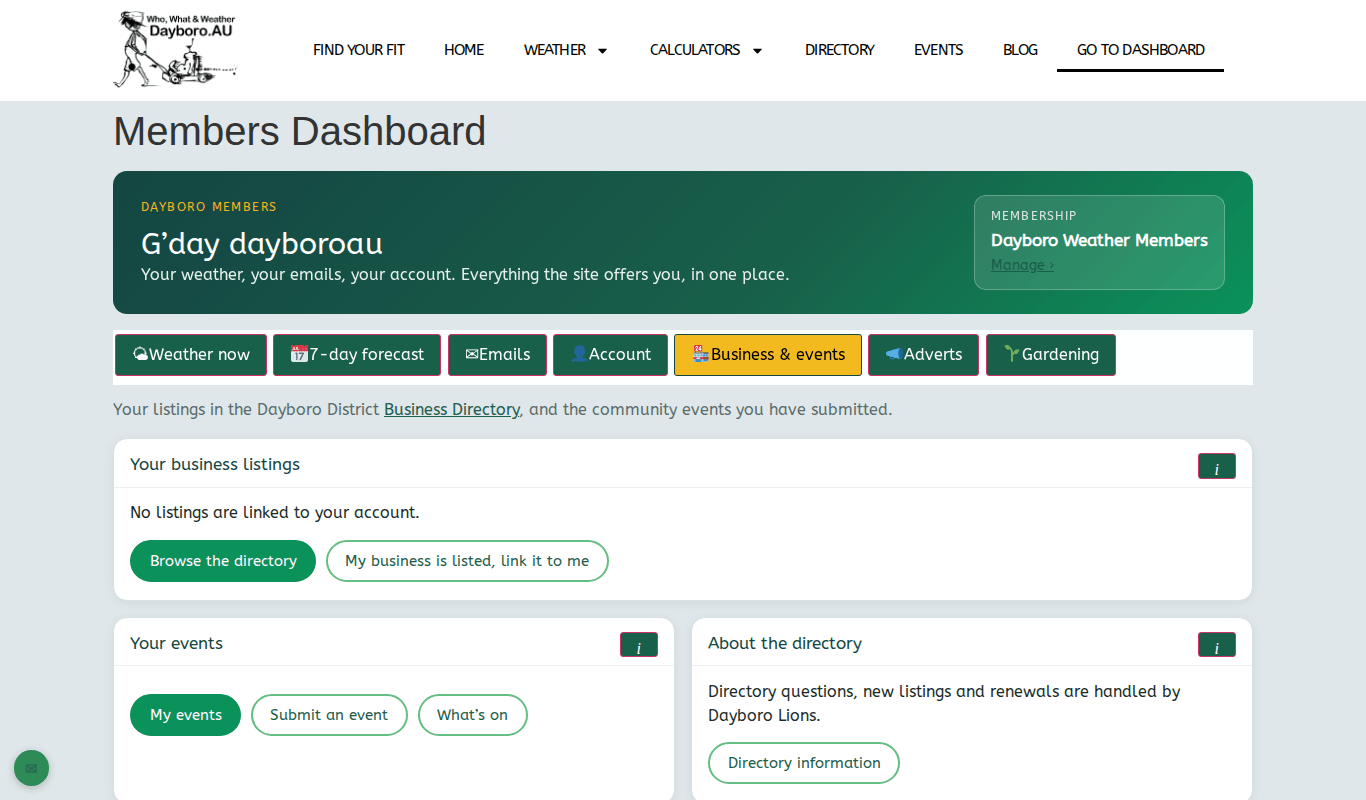Open My events button
The image size is (1366, 800).
(x=186, y=715)
